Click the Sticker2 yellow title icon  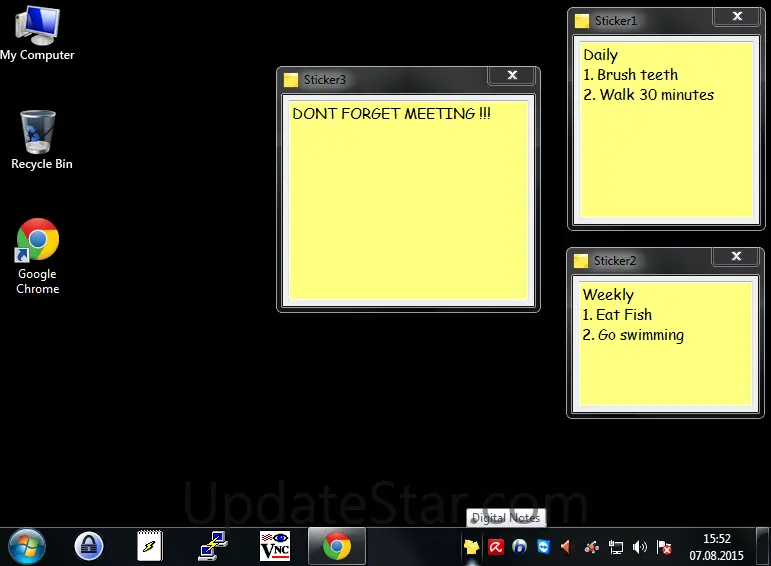click(581, 261)
